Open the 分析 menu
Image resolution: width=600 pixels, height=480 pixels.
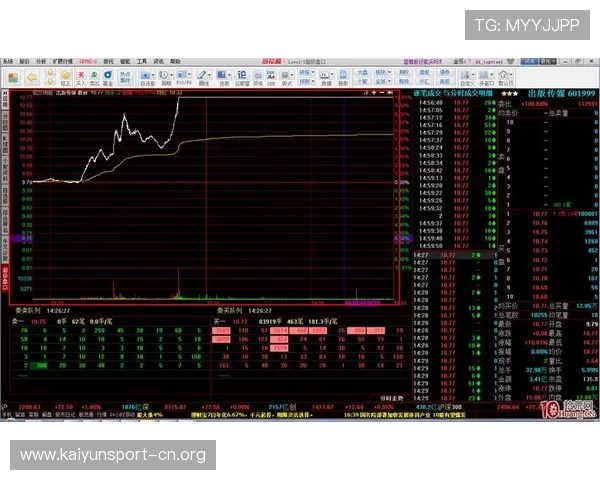point(41,61)
